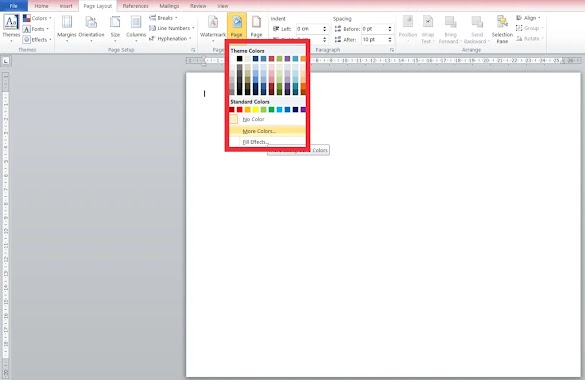
Task: Open the Paragraph dialog launcher
Action: [392, 50]
